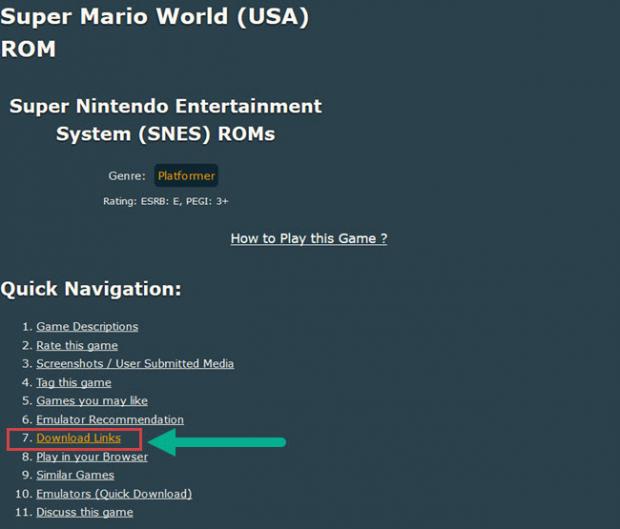
Task: Select the Platformer genre tag
Action: pyautogui.click(x=186, y=176)
